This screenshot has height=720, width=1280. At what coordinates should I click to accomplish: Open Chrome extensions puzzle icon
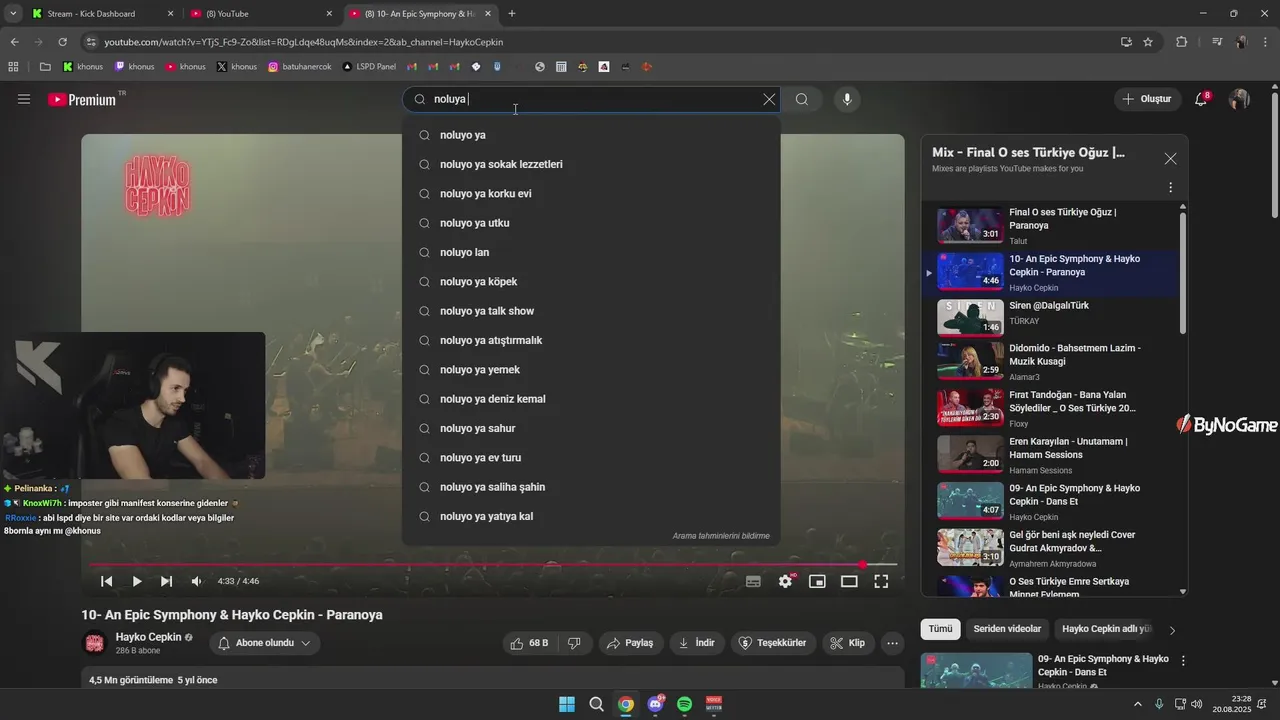1182,42
